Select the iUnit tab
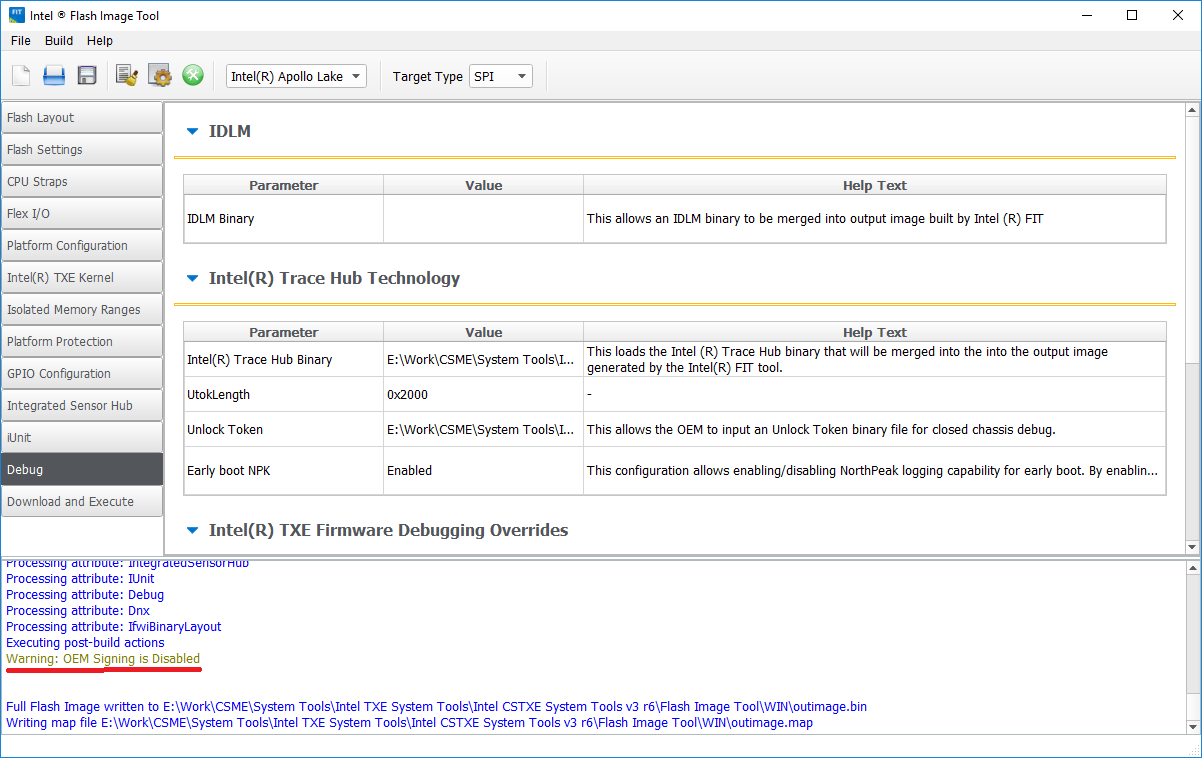The image size is (1202, 758). coord(82,437)
